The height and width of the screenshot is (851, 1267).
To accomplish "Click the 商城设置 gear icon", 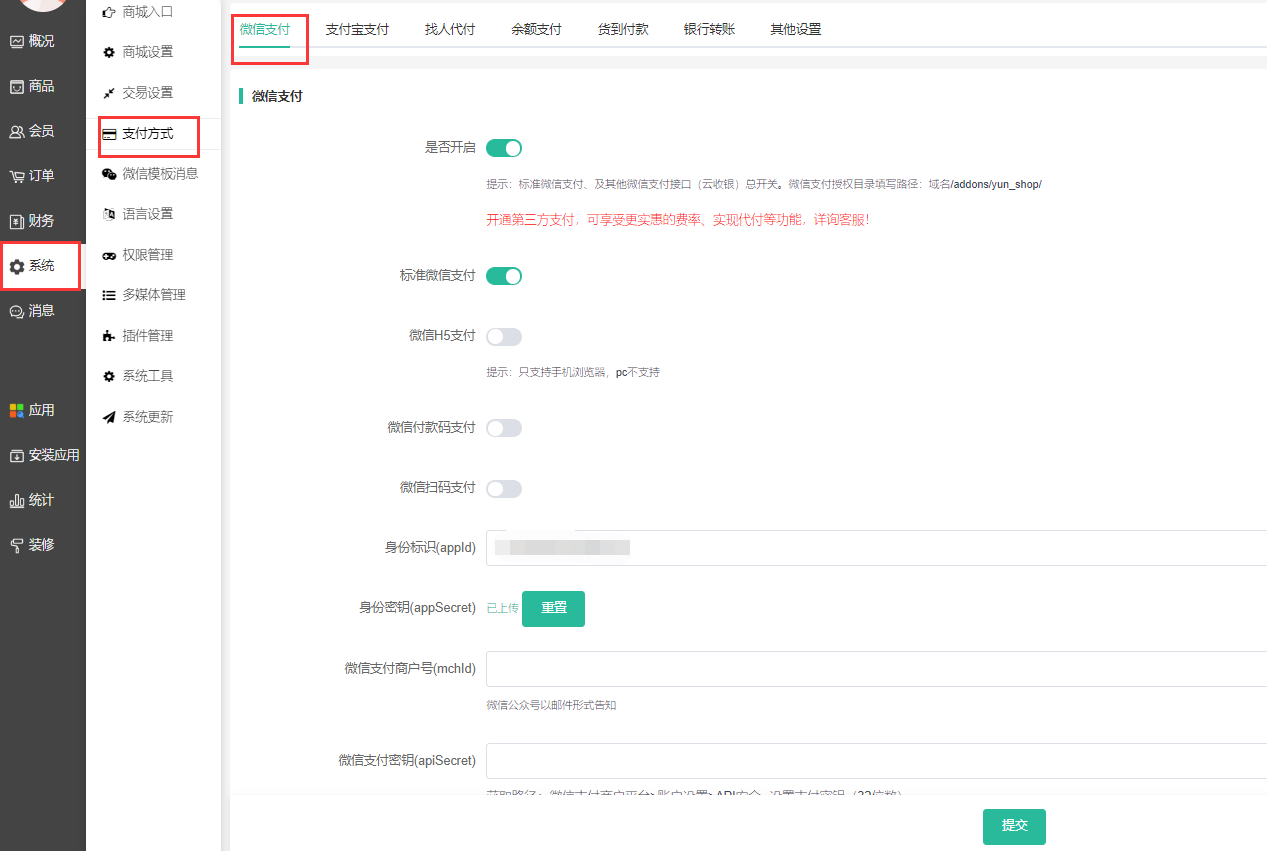I will click(x=109, y=52).
